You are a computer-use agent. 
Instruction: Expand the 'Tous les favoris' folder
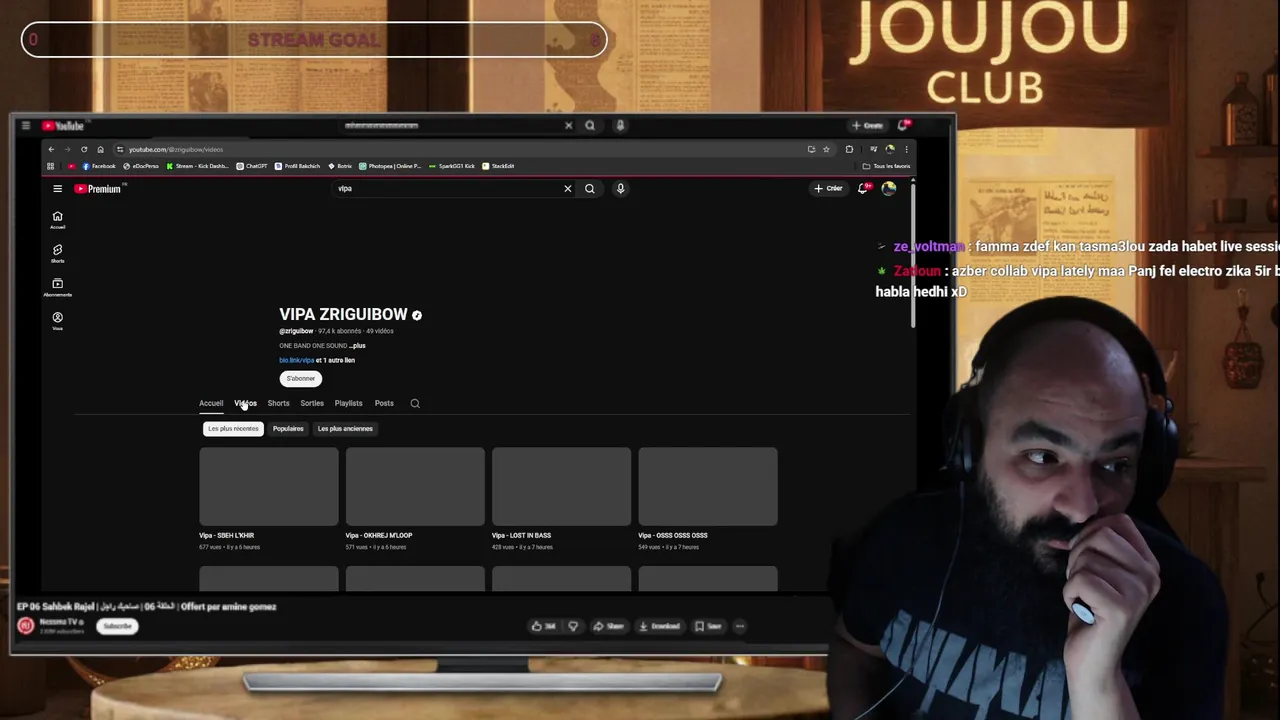[x=886, y=166]
